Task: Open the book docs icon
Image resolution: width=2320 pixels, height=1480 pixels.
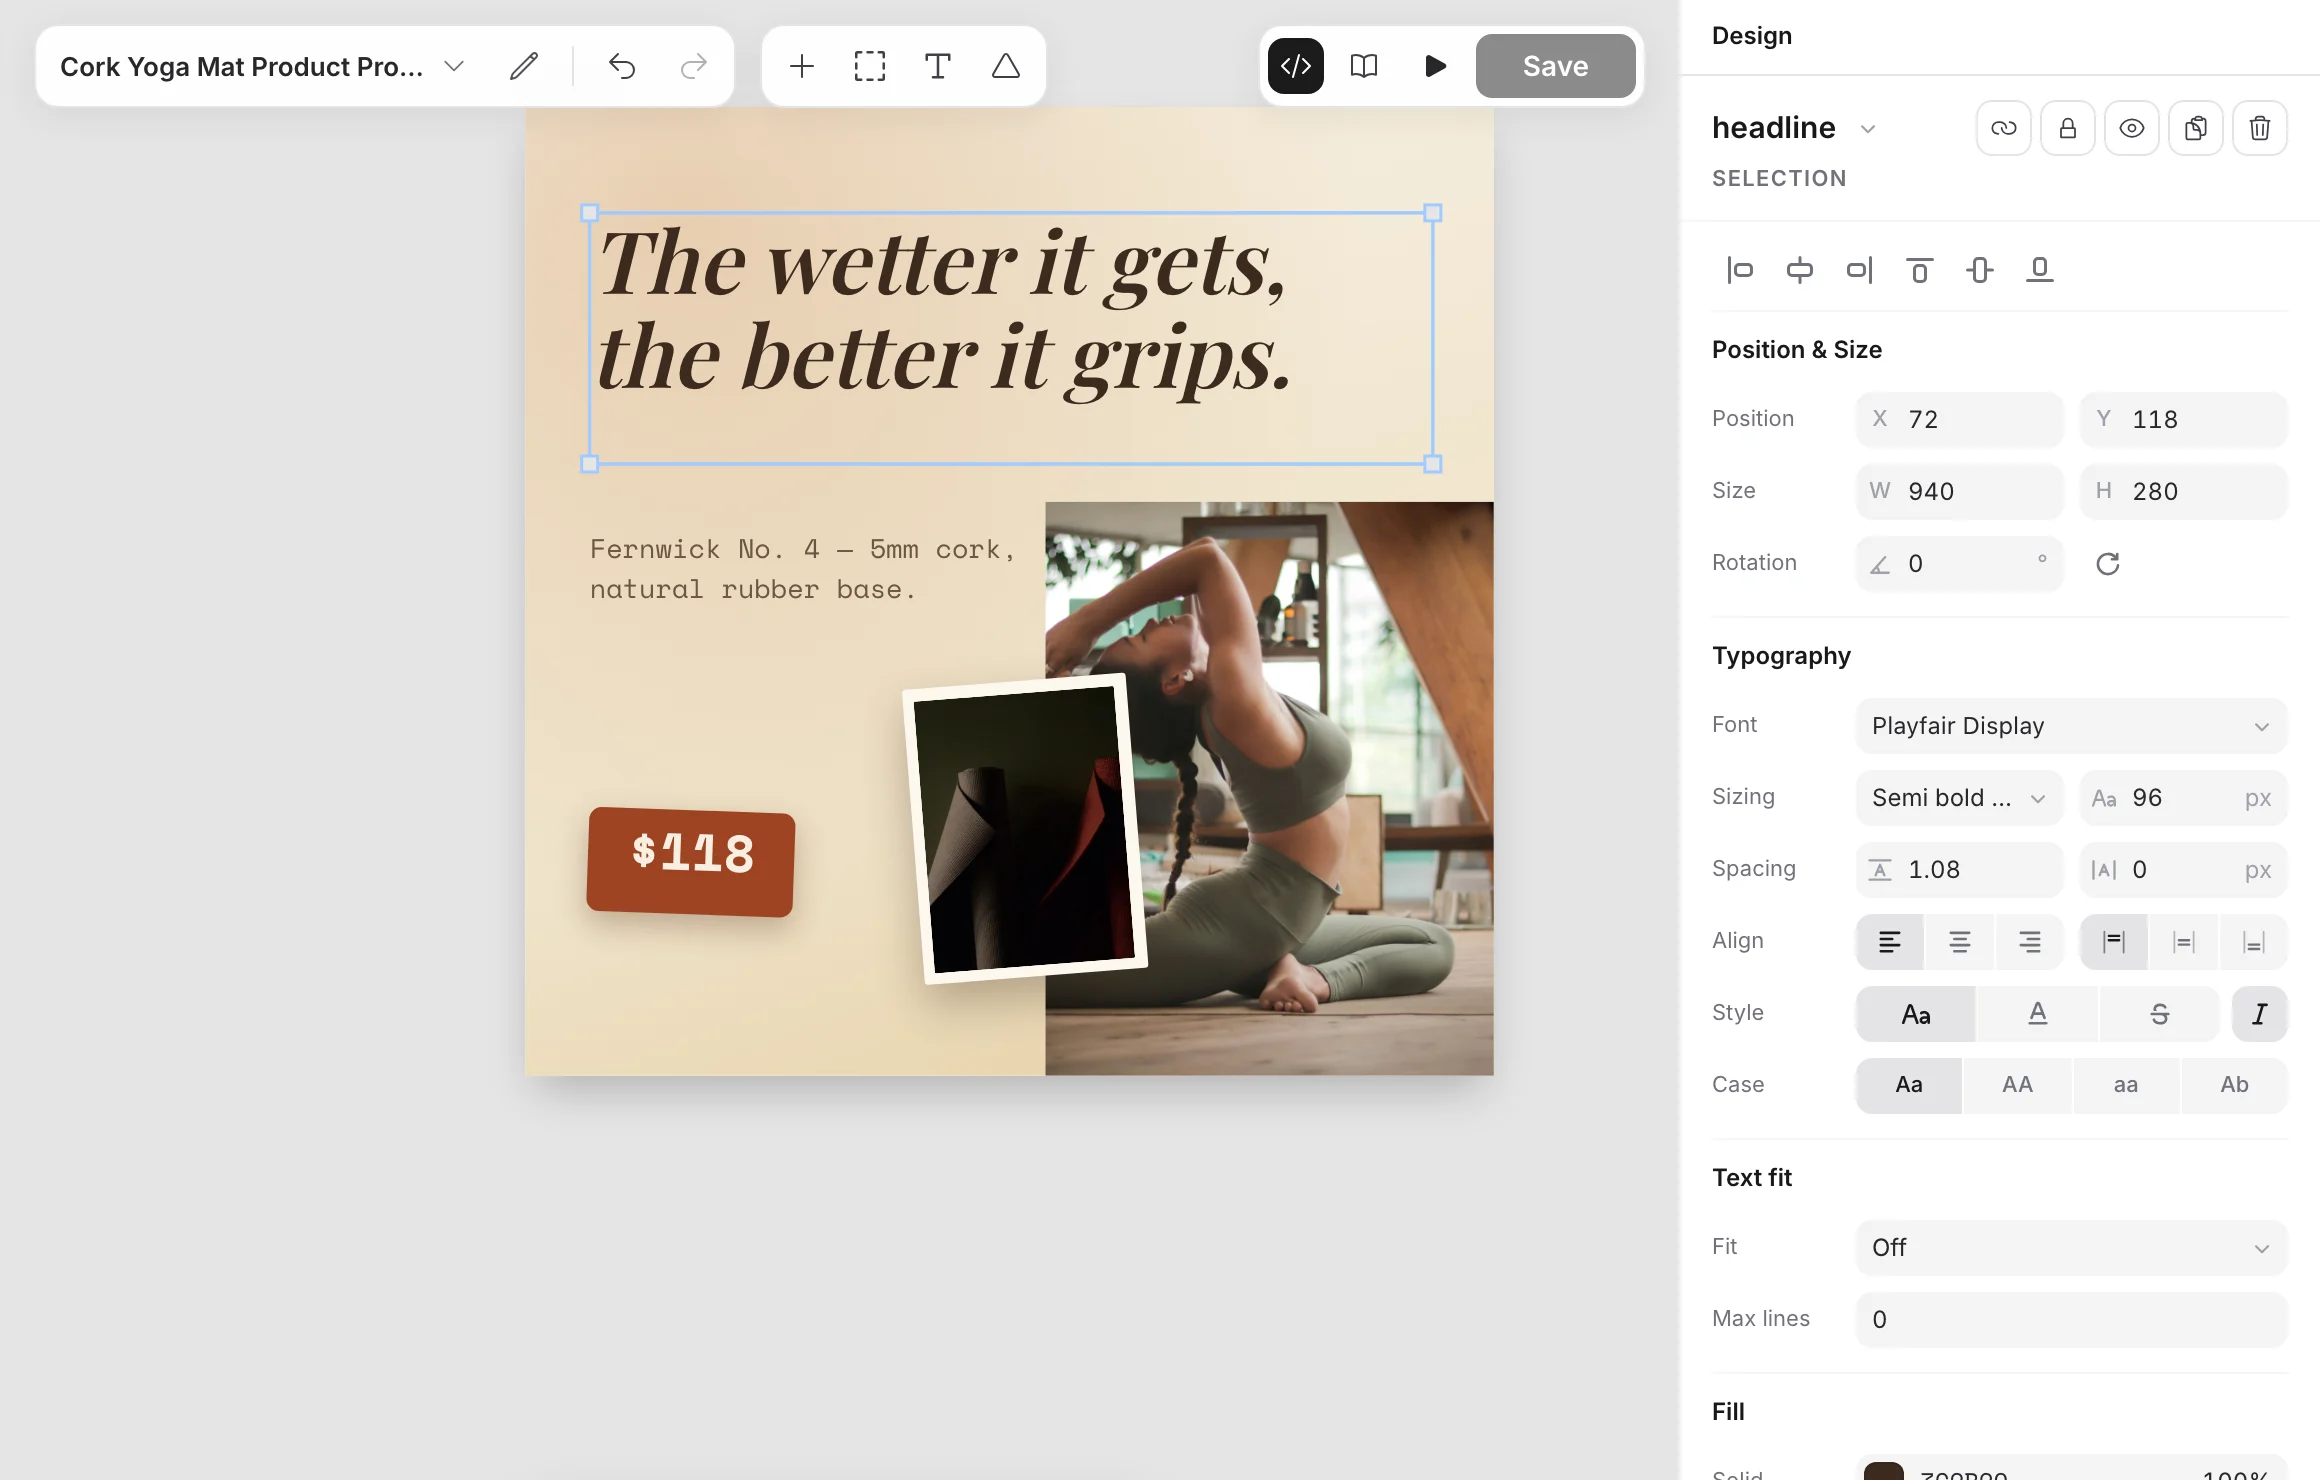Action: click(x=1364, y=66)
